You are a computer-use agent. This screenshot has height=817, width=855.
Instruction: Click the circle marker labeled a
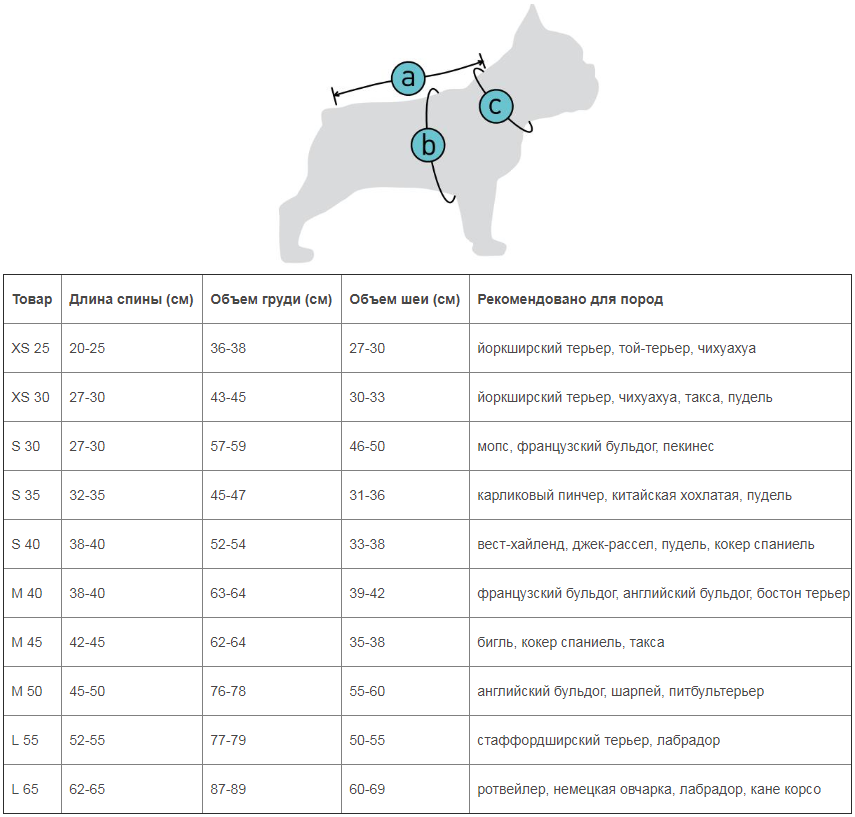[x=407, y=78]
